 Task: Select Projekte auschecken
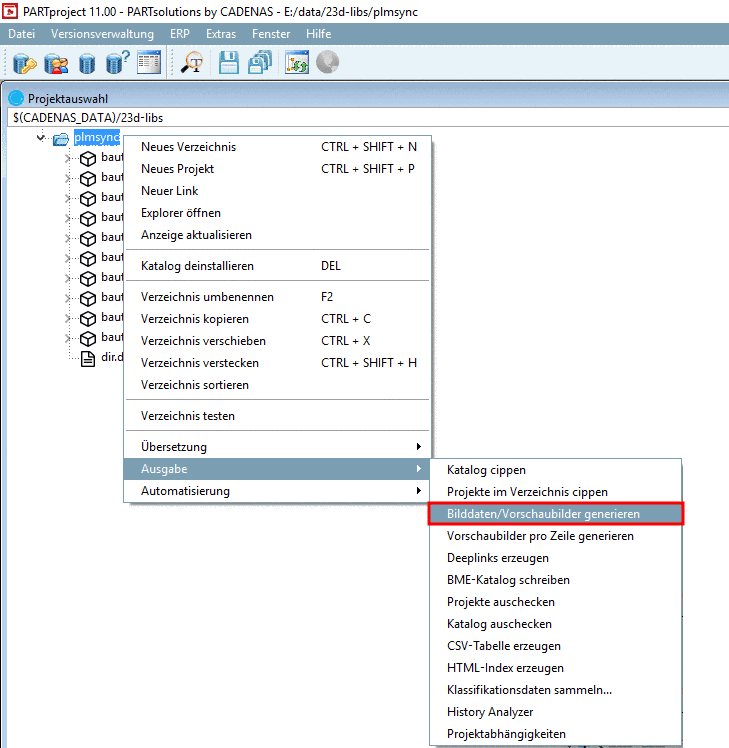pos(556,602)
